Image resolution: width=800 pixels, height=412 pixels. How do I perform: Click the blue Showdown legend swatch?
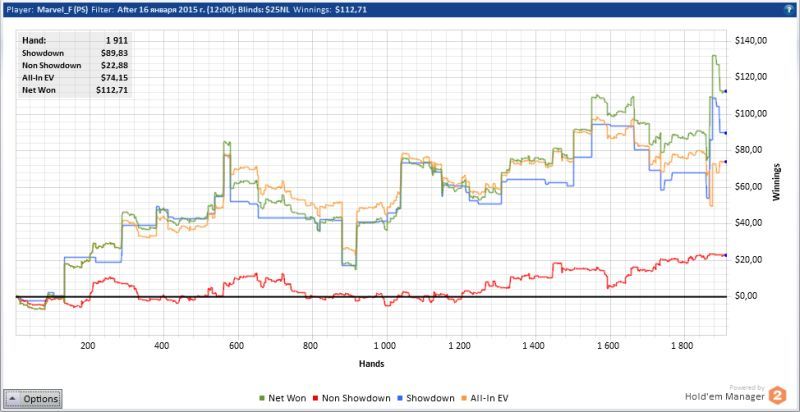click(x=400, y=398)
